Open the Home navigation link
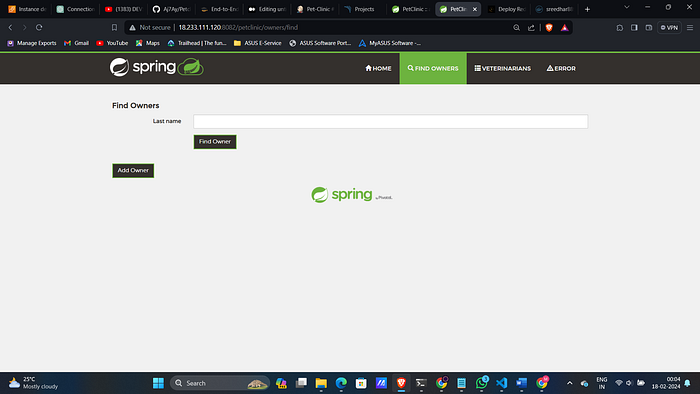Image resolution: width=700 pixels, height=394 pixels. (x=378, y=68)
